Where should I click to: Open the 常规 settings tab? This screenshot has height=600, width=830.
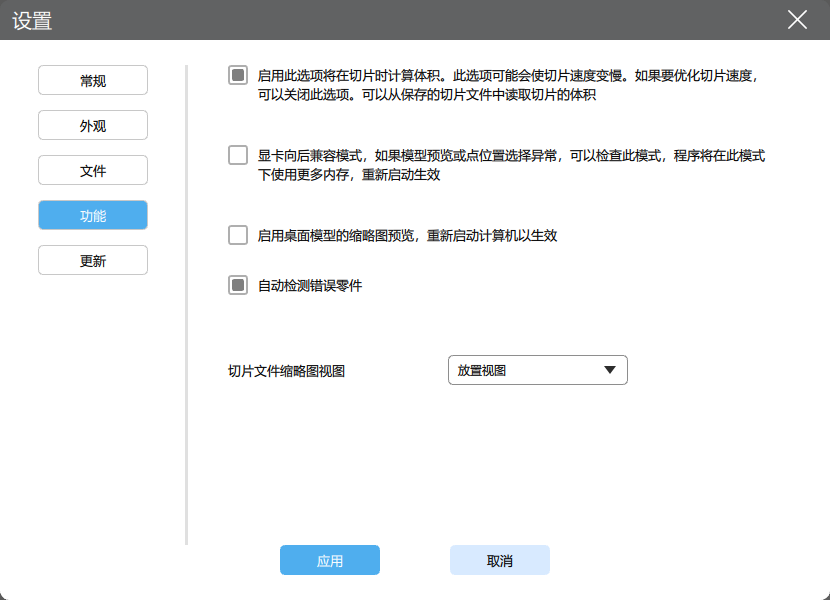coord(93,80)
